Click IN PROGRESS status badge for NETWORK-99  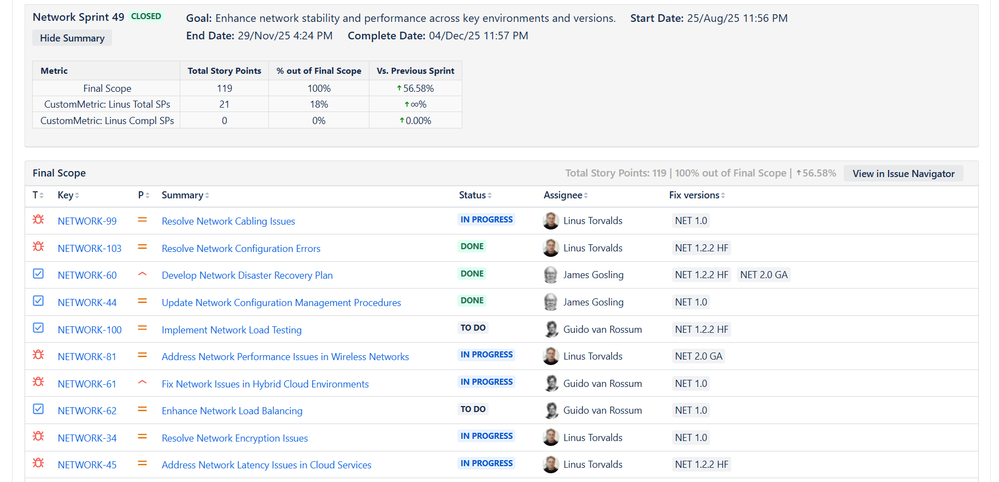[486, 220]
